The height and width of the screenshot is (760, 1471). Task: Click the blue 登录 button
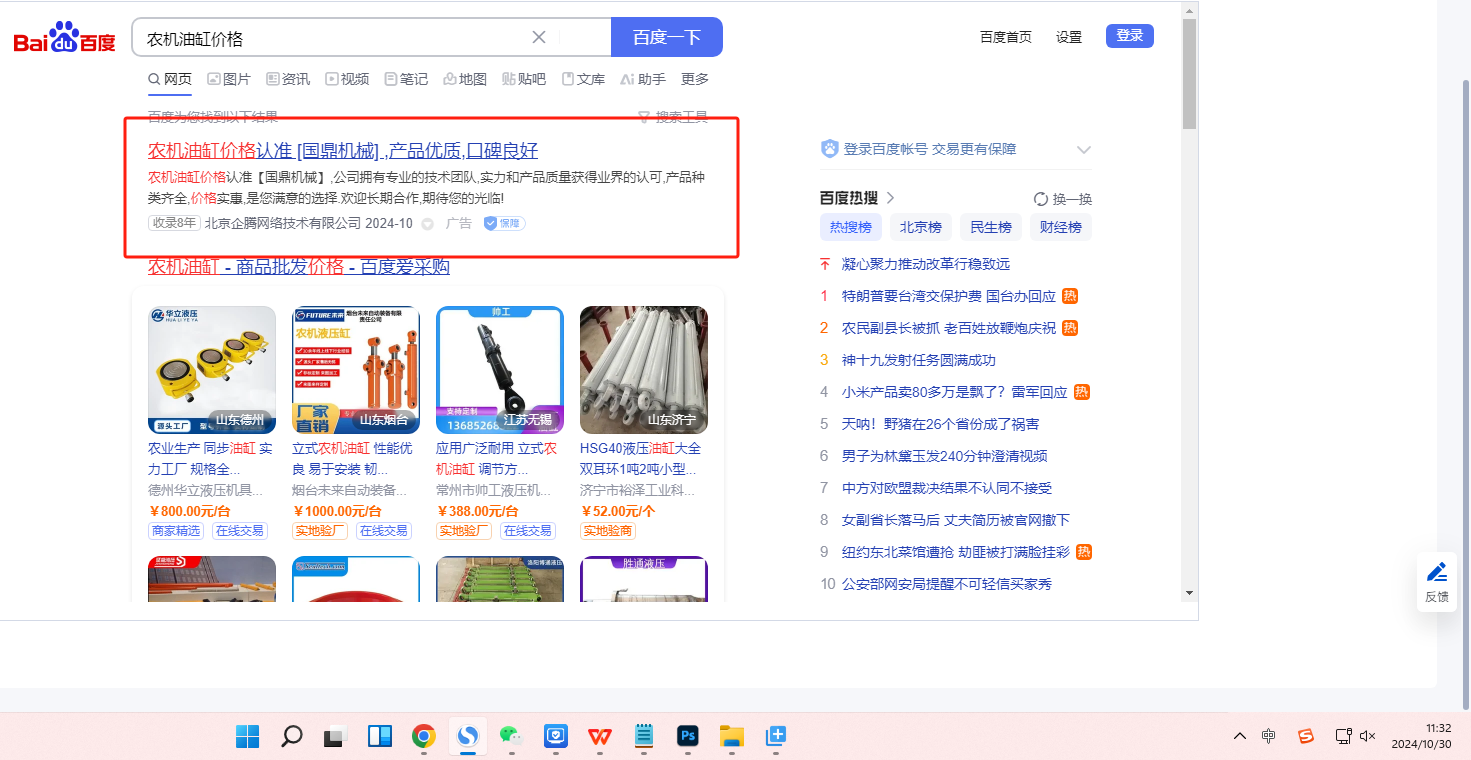pos(1129,36)
